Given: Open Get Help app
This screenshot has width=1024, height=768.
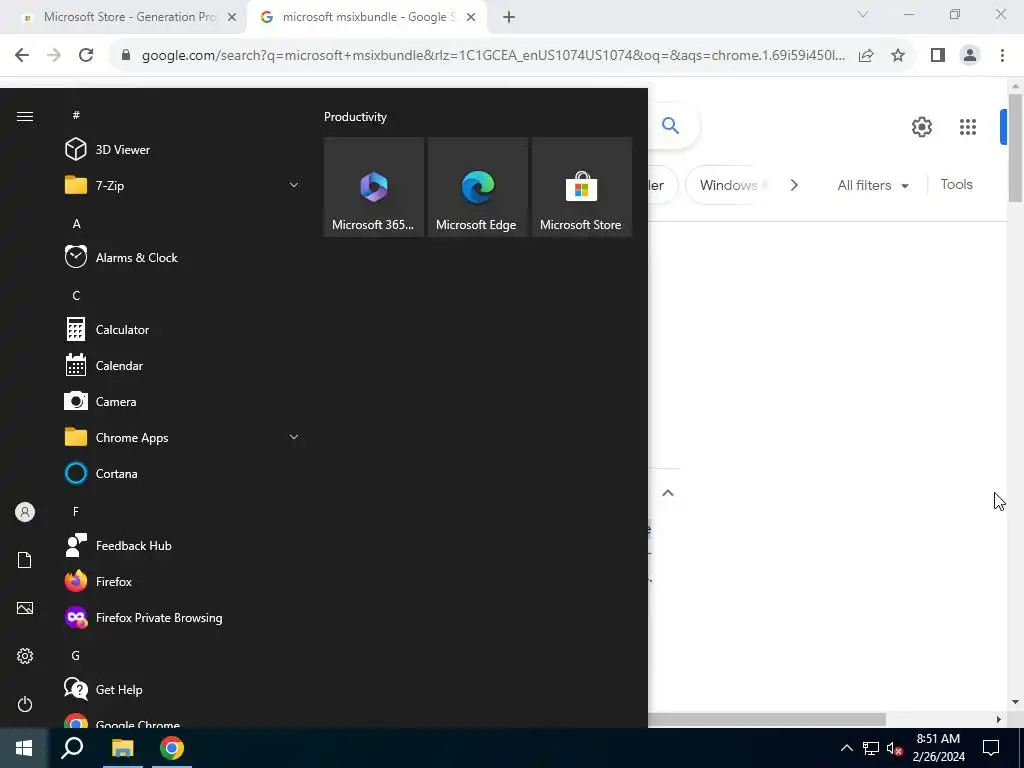Looking at the screenshot, I should [x=183, y=690].
